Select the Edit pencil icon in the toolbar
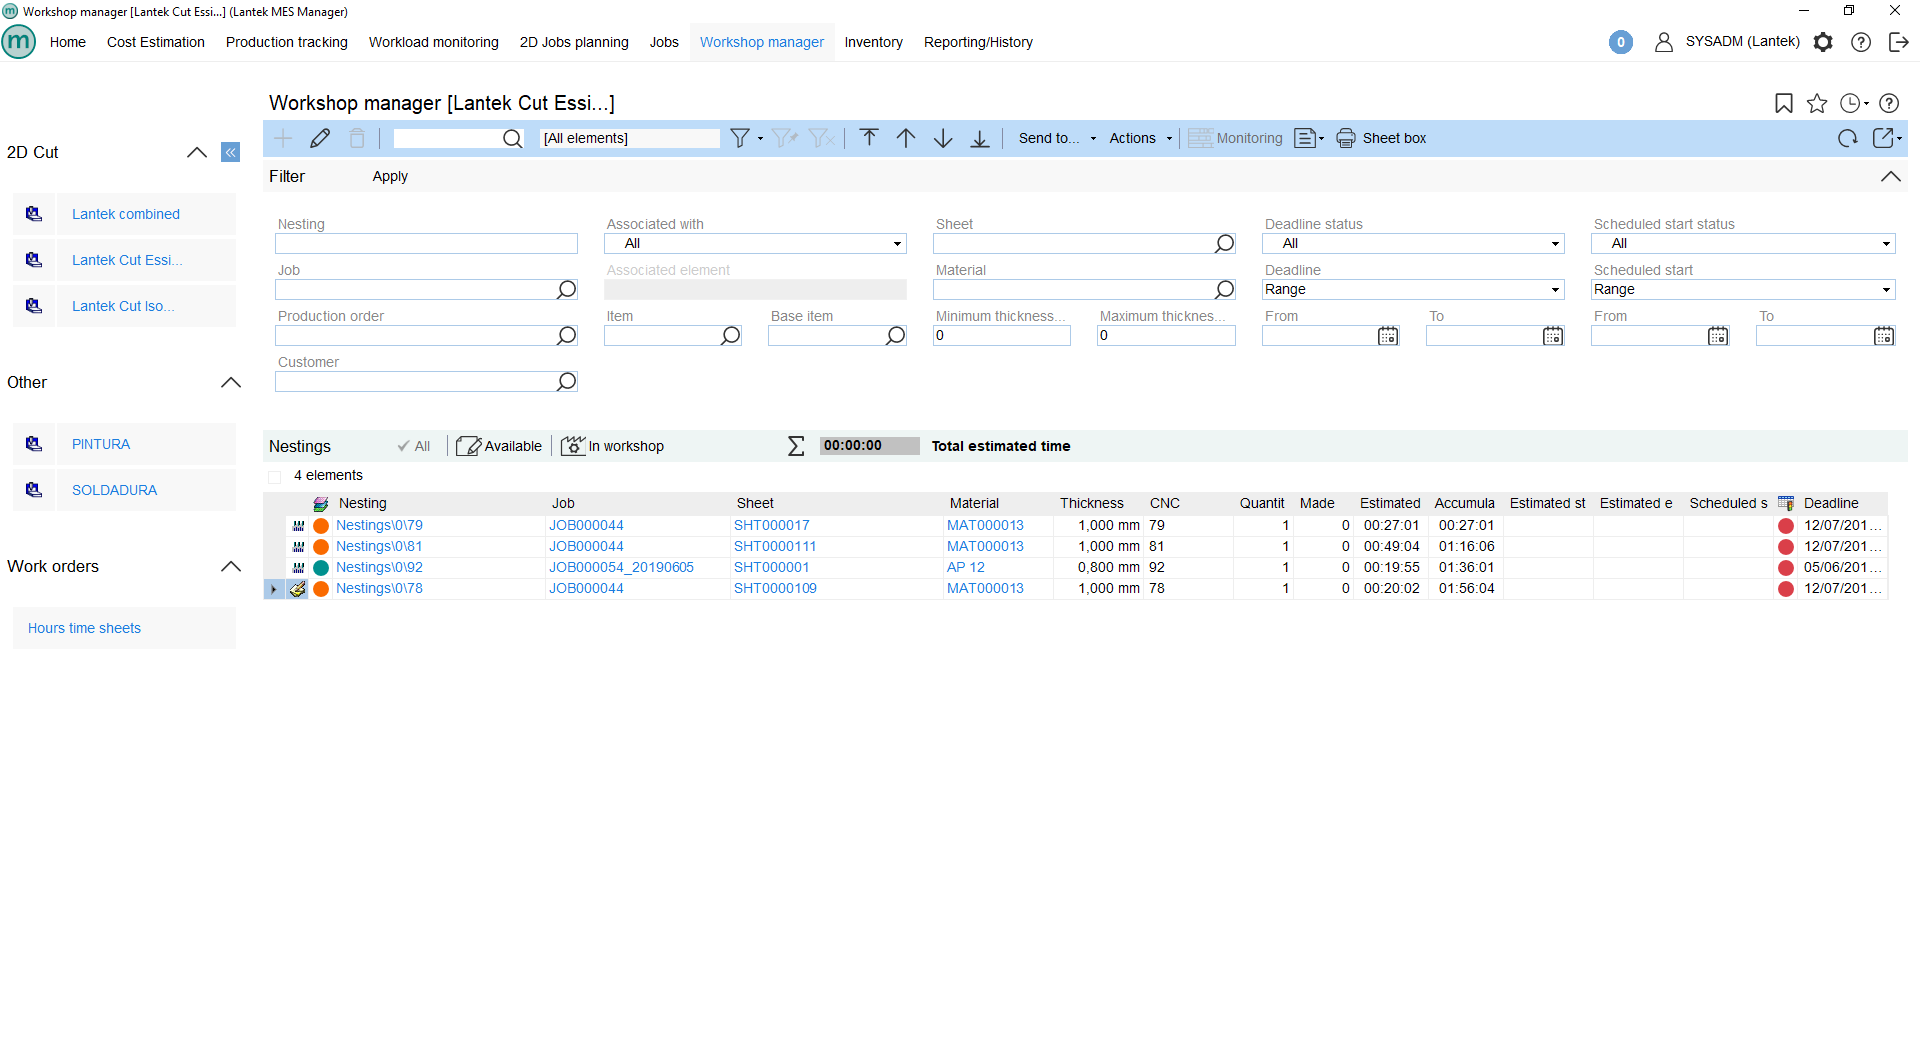Viewport: 1920px width, 1040px height. tap(320, 138)
